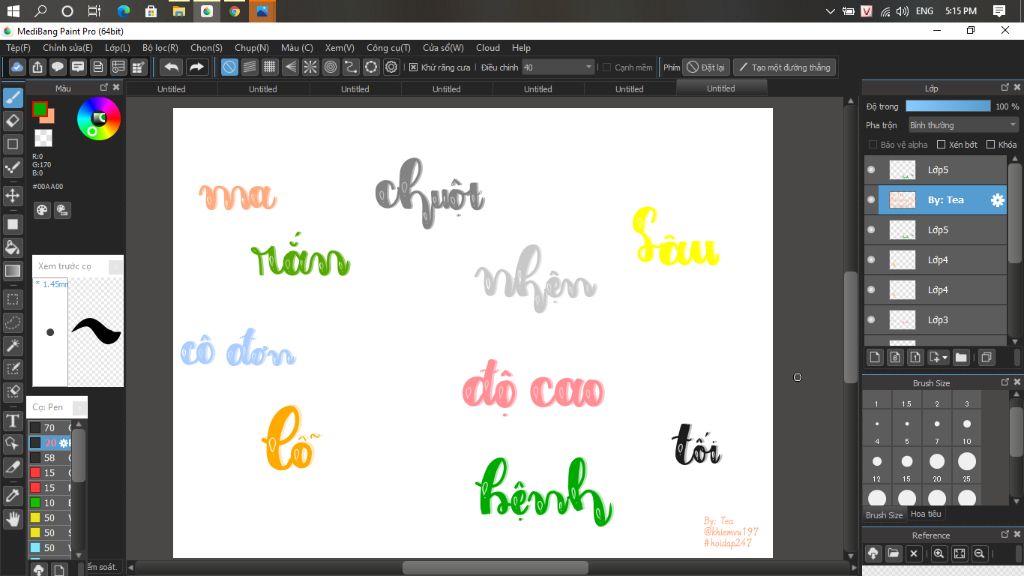This screenshot has height=576, width=1024.
Task: Click the Đặt lại reset button
Action: coord(706,67)
